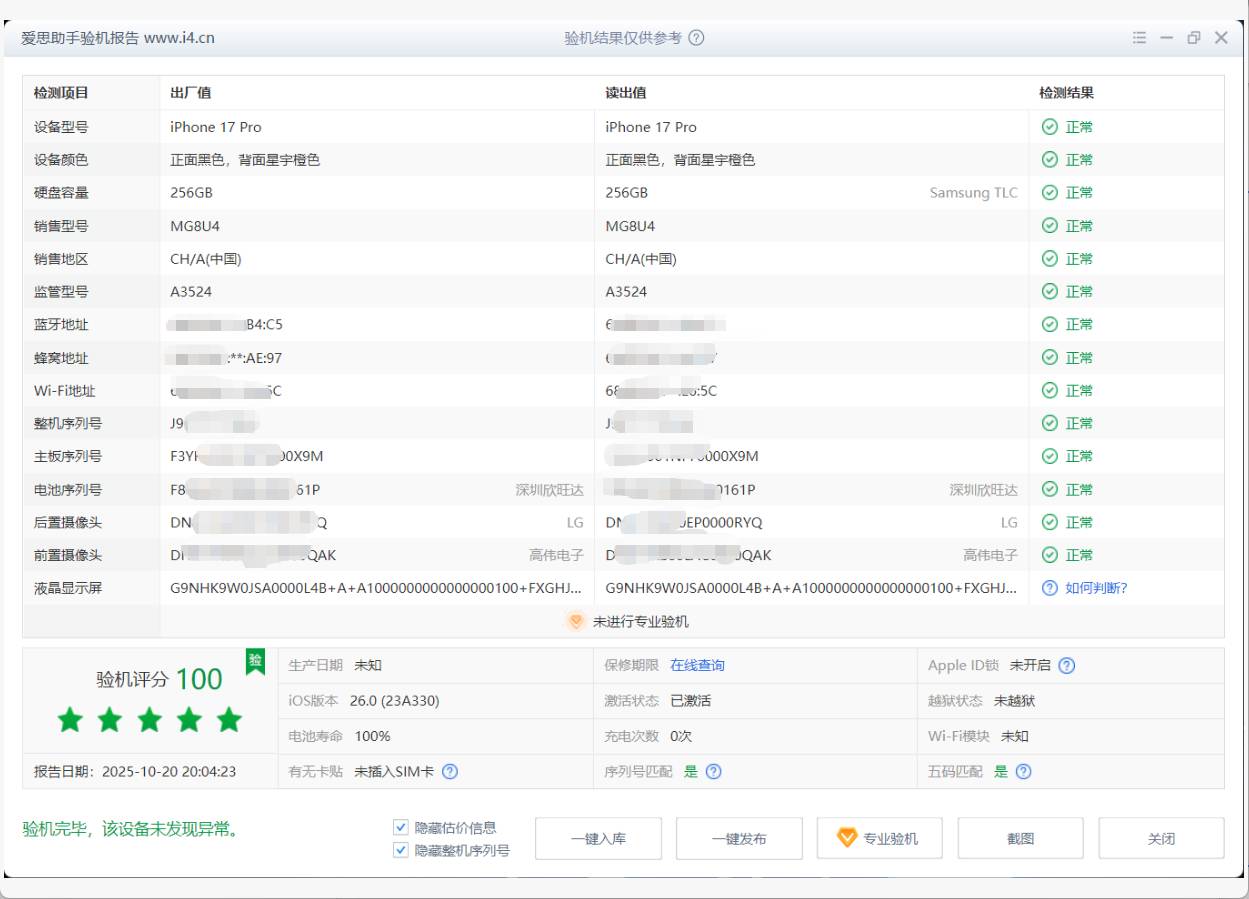Click the help icon beside 验机结果仅供参考

tap(696, 38)
